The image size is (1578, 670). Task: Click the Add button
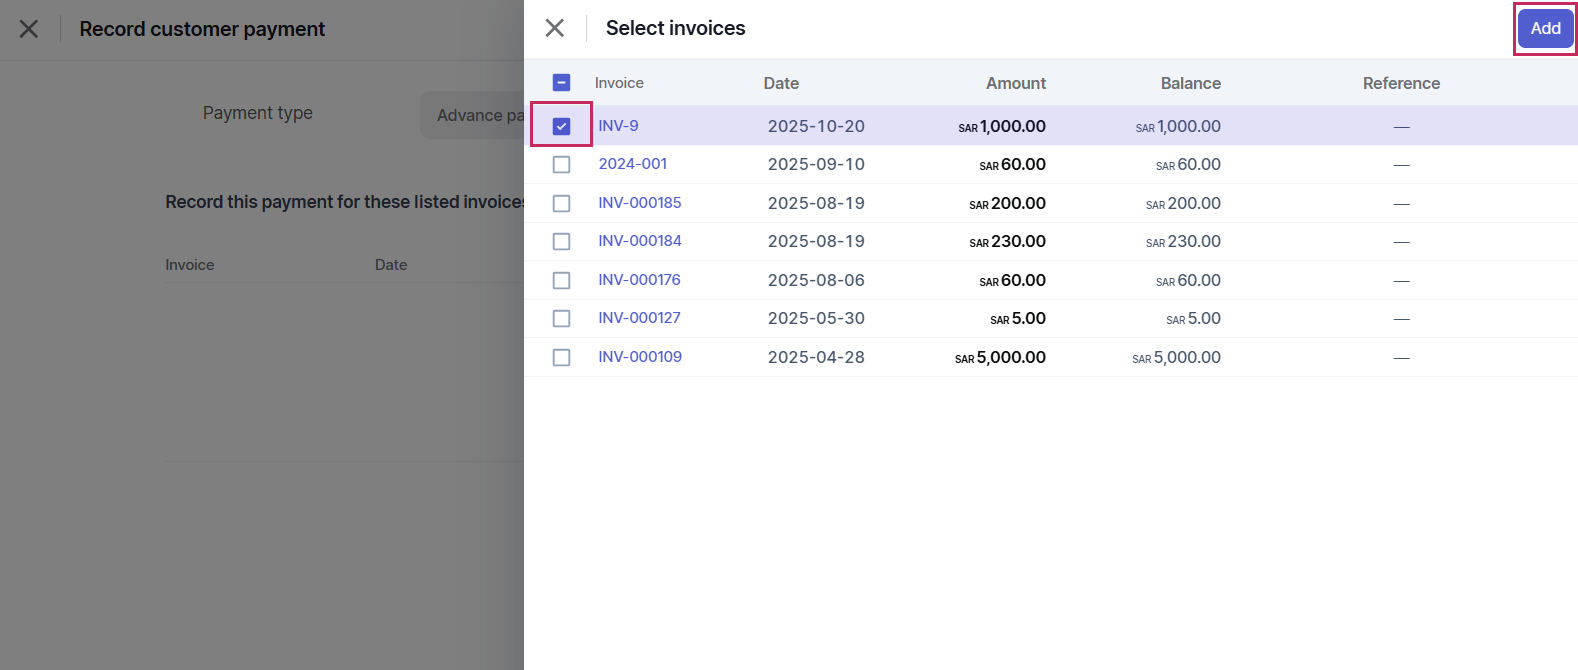[1545, 28]
